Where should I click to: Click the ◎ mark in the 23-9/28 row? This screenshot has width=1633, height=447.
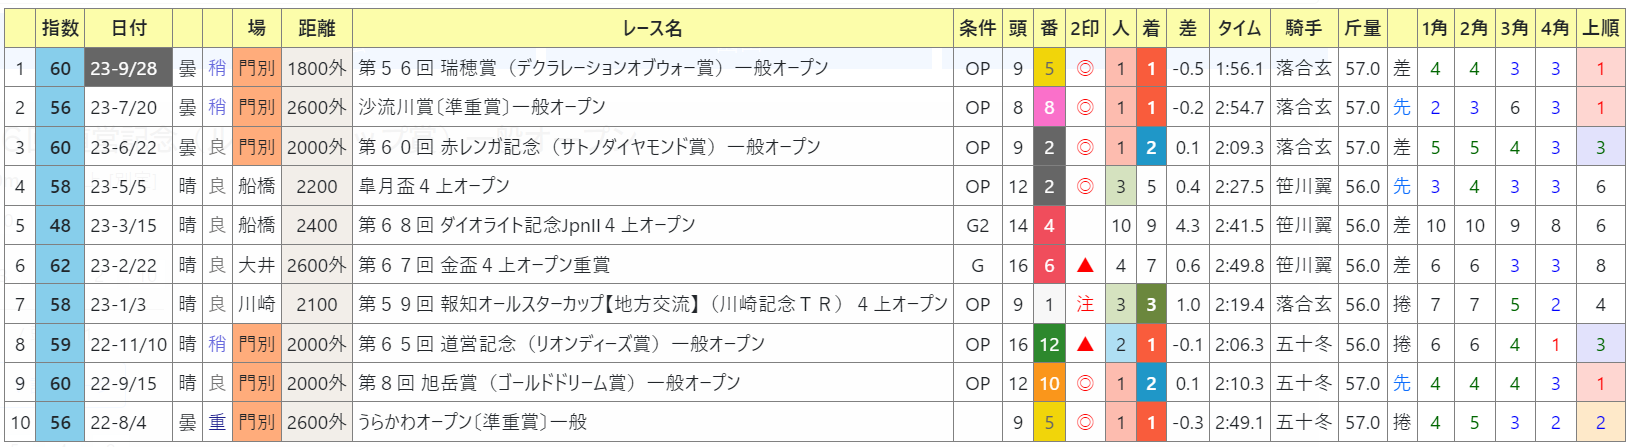(x=1084, y=69)
